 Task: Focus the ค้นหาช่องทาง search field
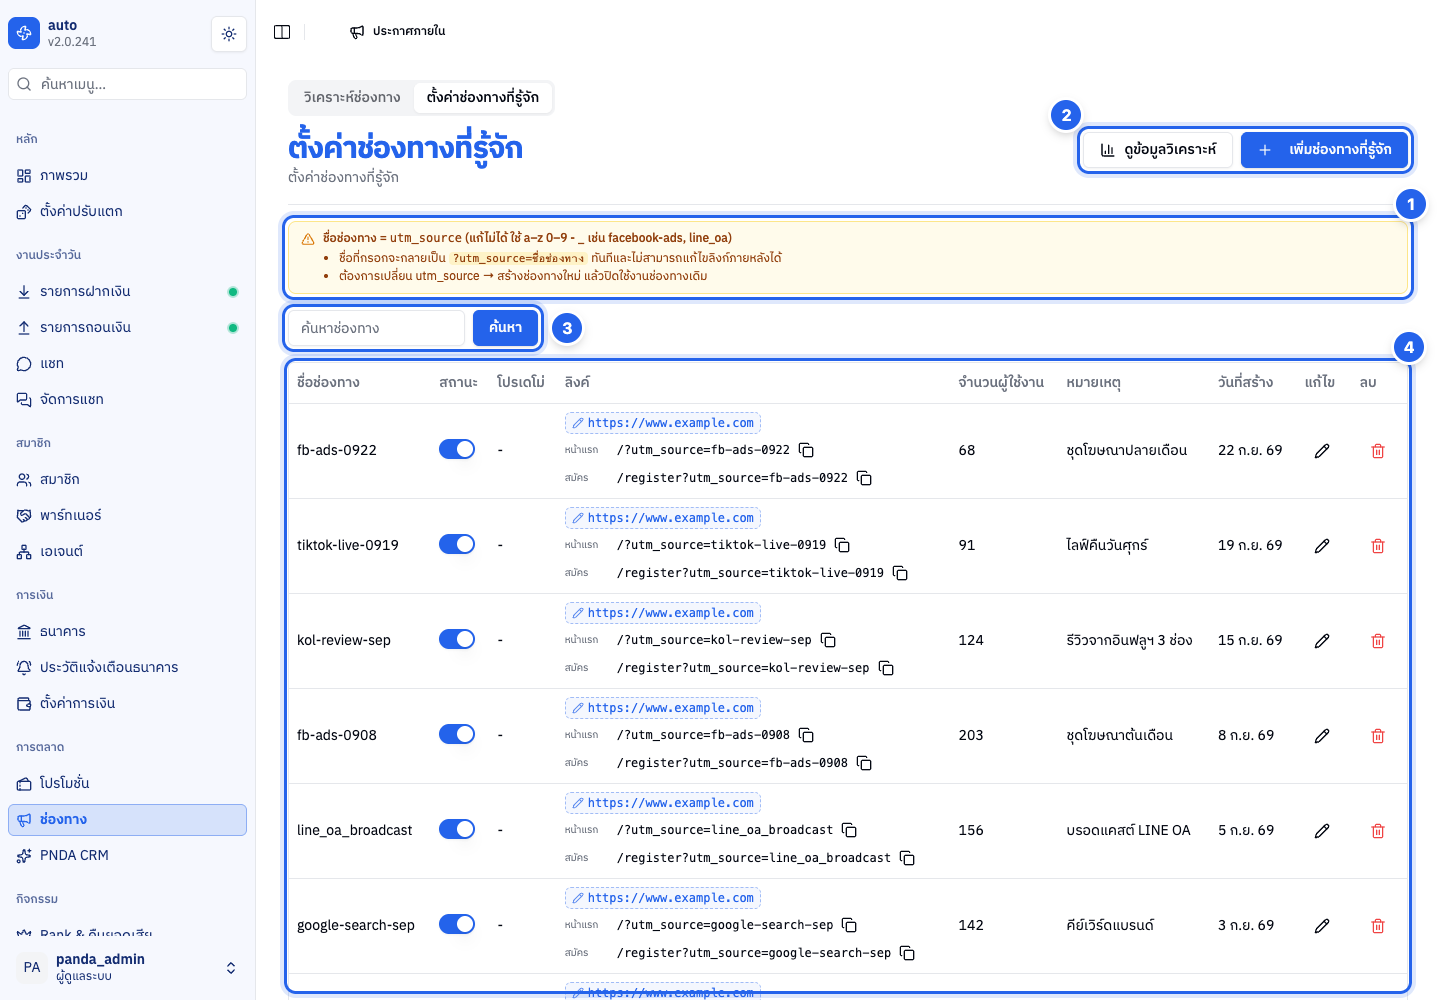376,328
